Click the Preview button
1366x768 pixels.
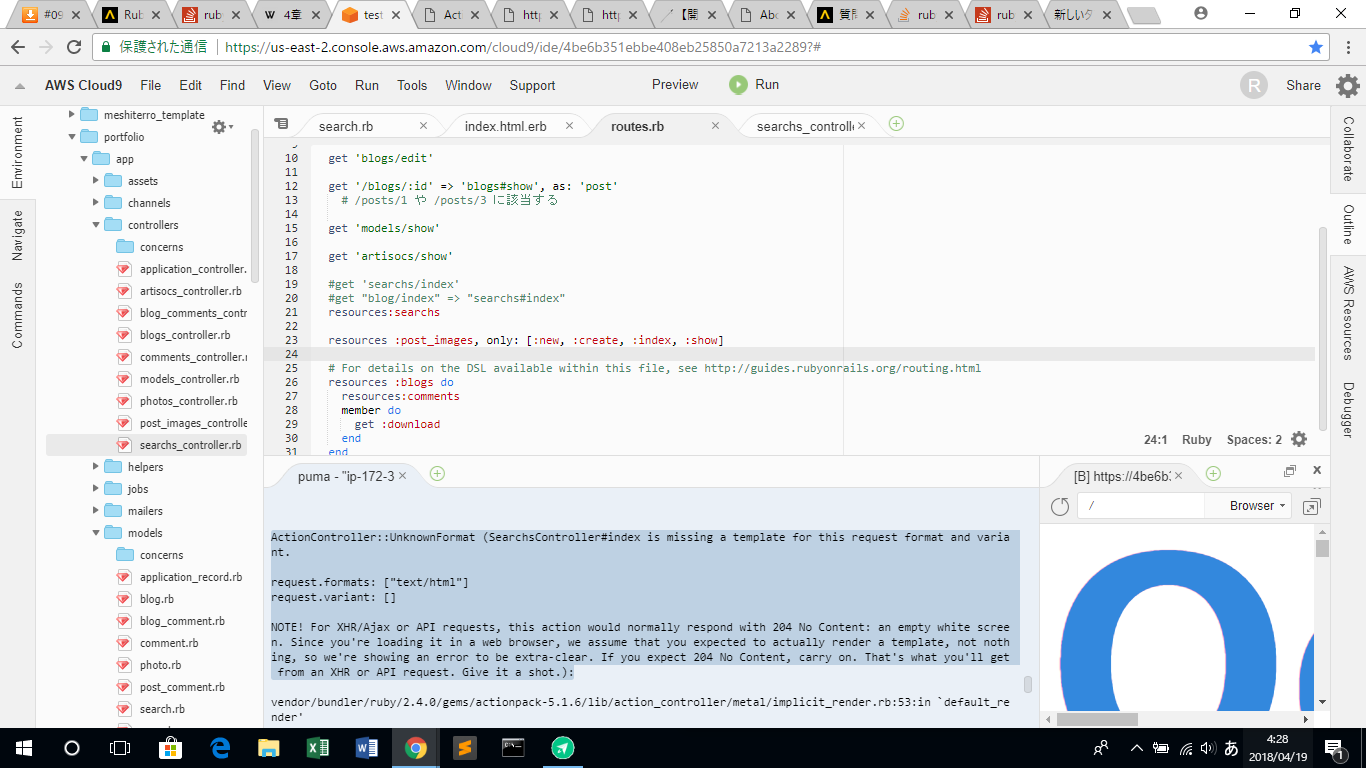[x=675, y=85]
